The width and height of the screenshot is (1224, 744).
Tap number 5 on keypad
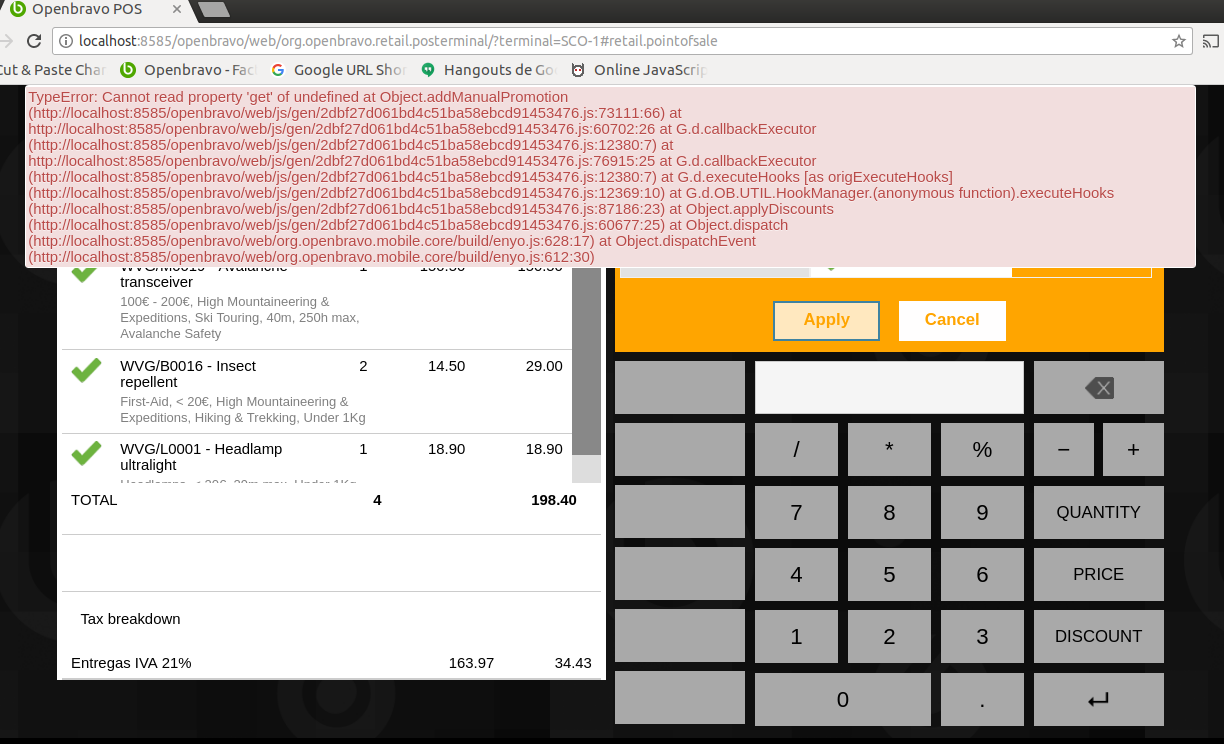pyautogui.click(x=889, y=574)
